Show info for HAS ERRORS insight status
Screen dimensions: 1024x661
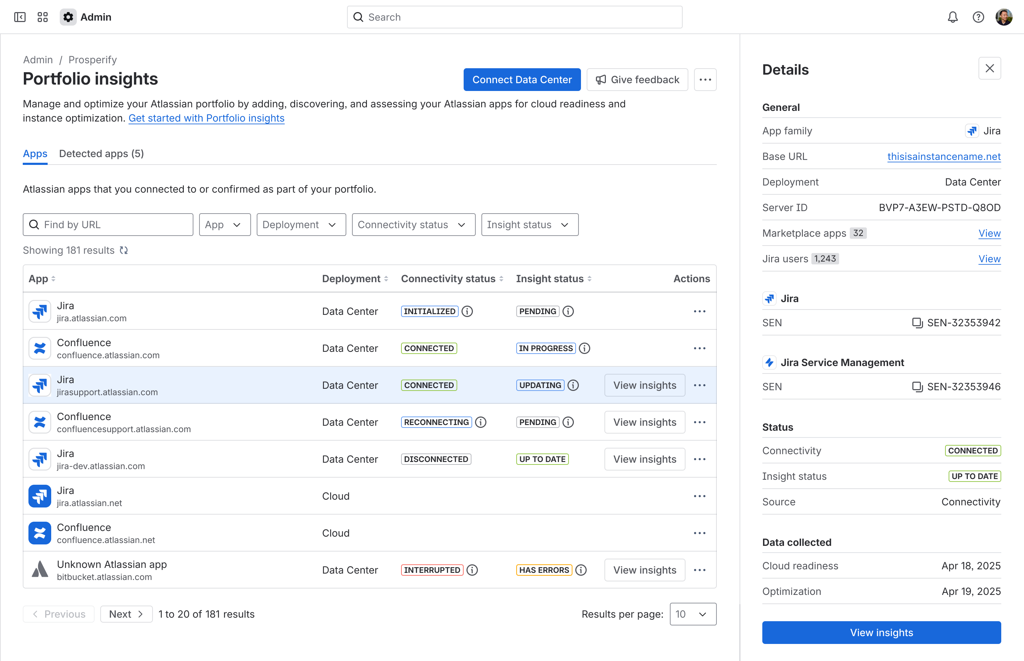pyautogui.click(x=581, y=570)
